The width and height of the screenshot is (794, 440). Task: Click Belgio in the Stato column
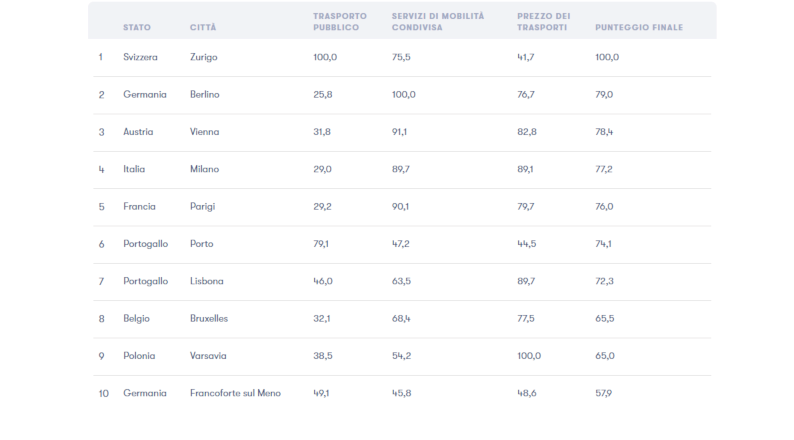click(x=137, y=318)
